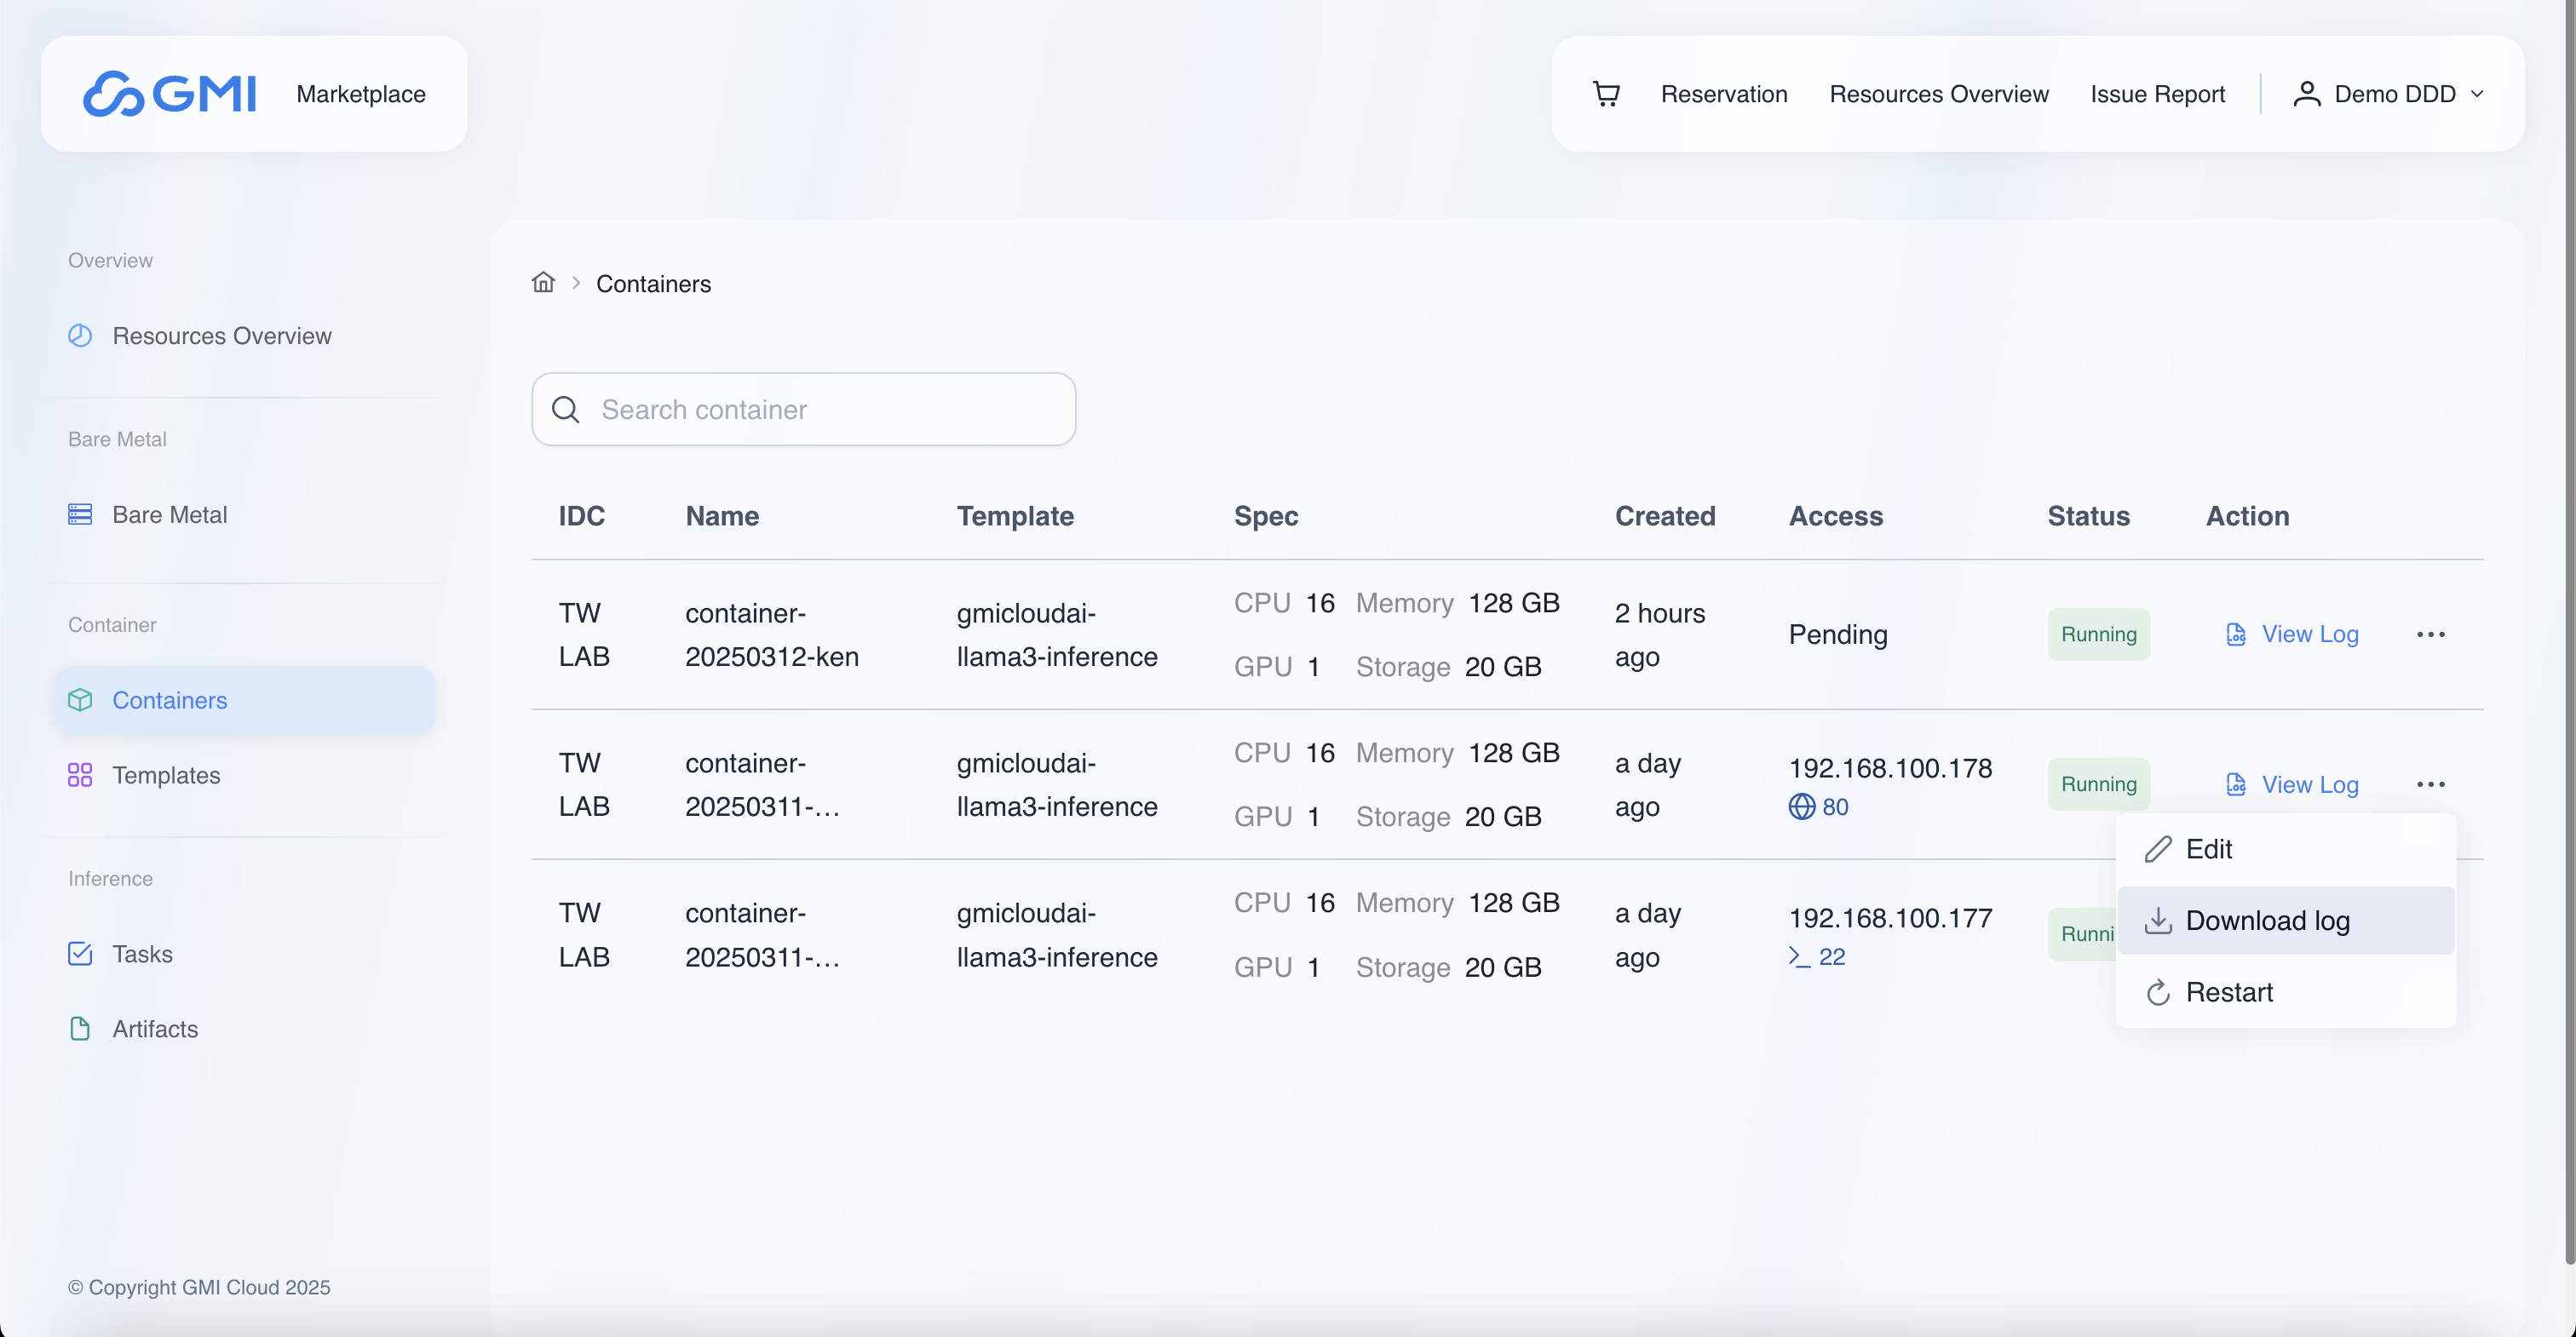
Task: Click the "2 hours ago" created cell
Action: click(1660, 634)
